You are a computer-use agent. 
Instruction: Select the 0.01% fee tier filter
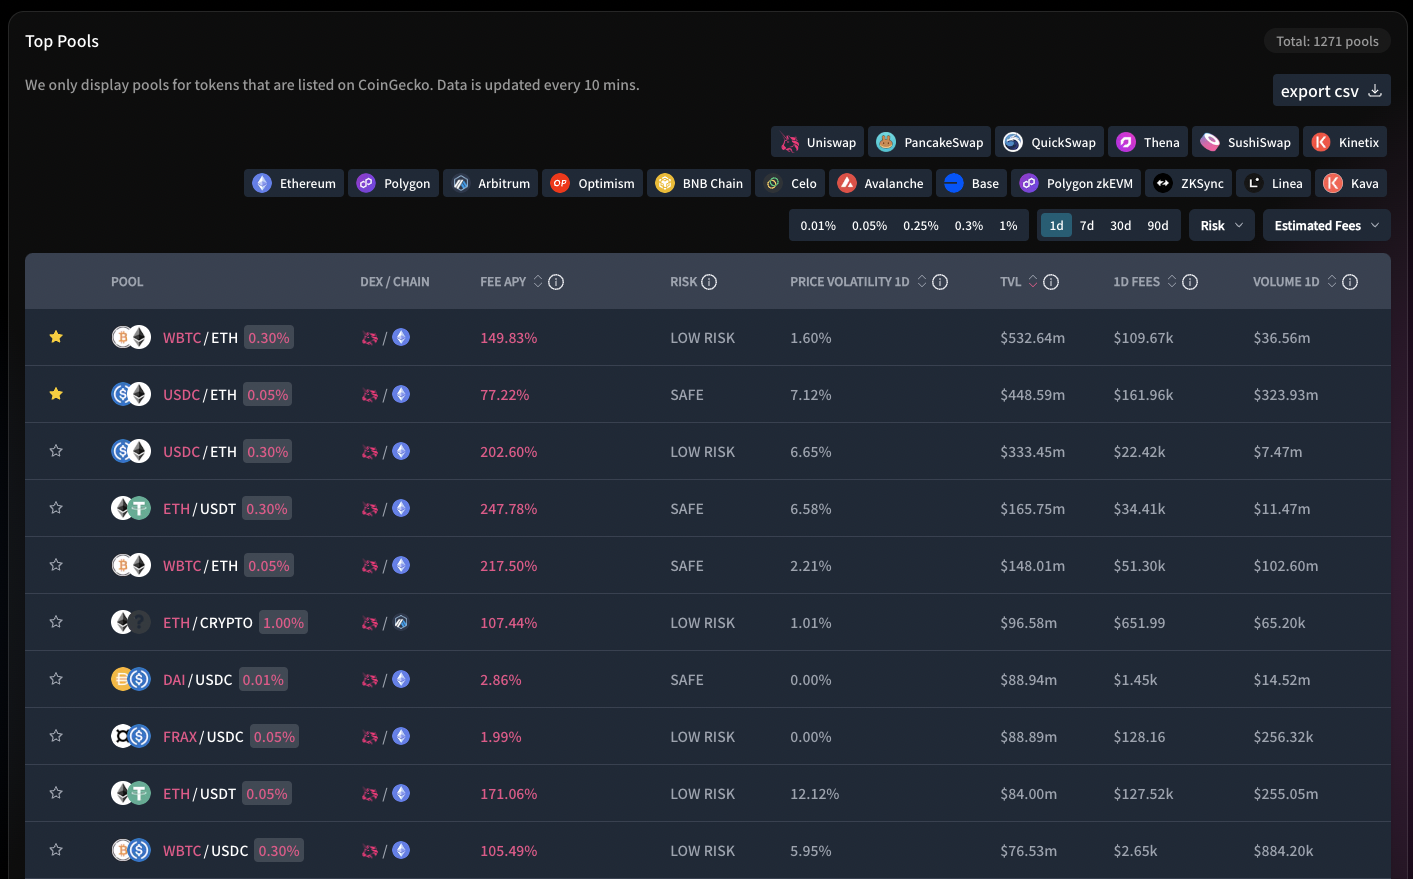[818, 225]
